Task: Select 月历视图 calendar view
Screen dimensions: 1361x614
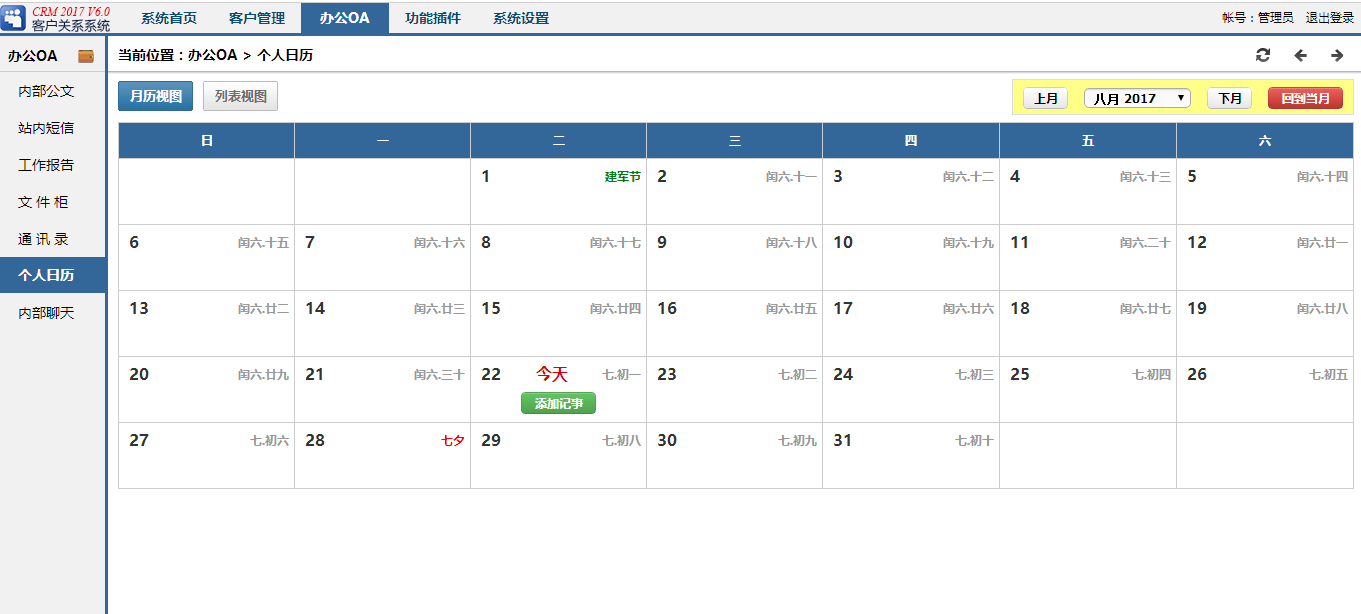Action: pos(155,96)
